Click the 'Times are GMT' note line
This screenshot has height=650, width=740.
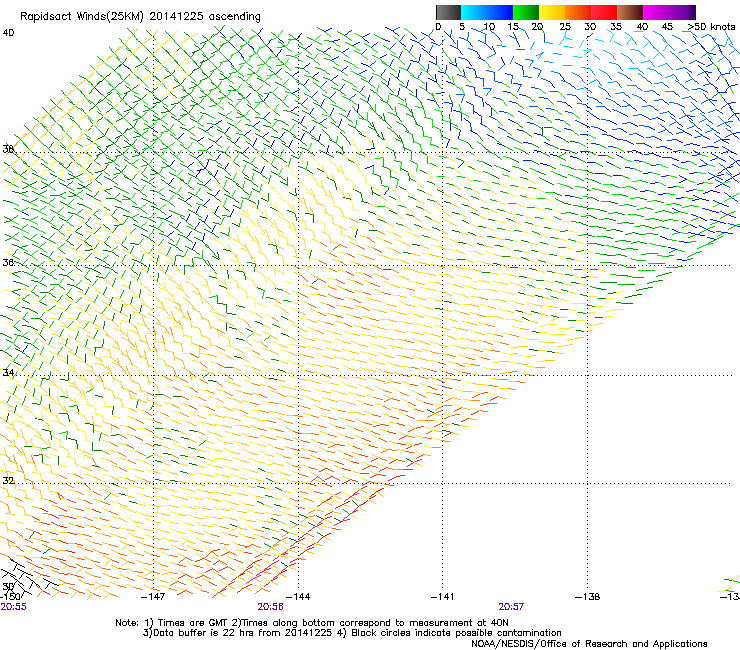click(312, 623)
